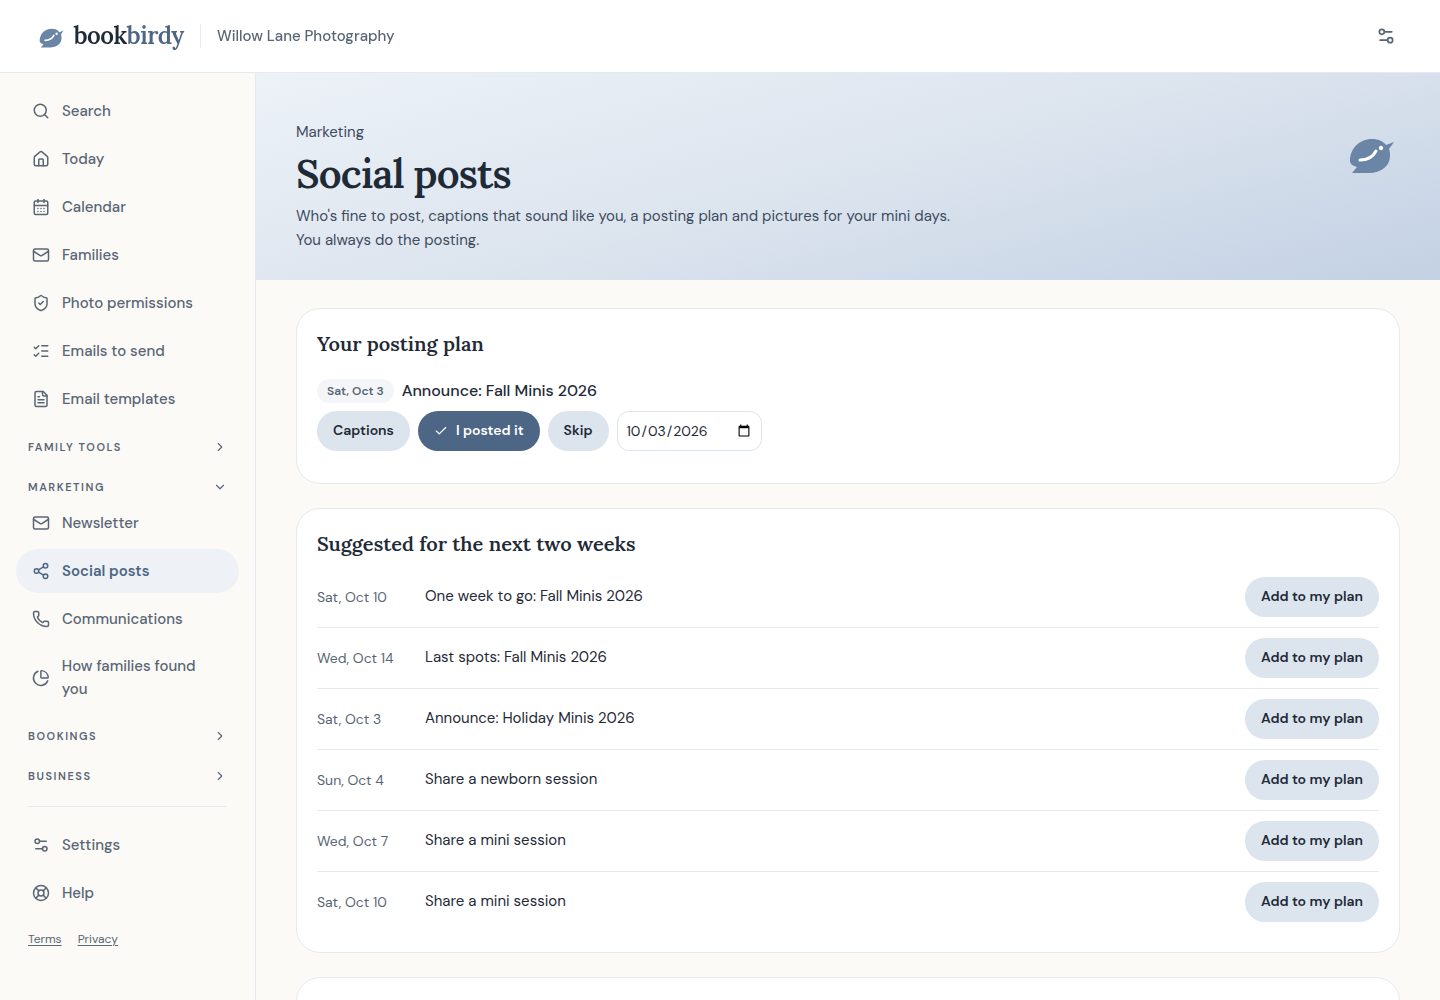Image resolution: width=1440 pixels, height=1000 pixels.
Task: Open the calendar picker icon in the date field
Action: [x=744, y=431]
